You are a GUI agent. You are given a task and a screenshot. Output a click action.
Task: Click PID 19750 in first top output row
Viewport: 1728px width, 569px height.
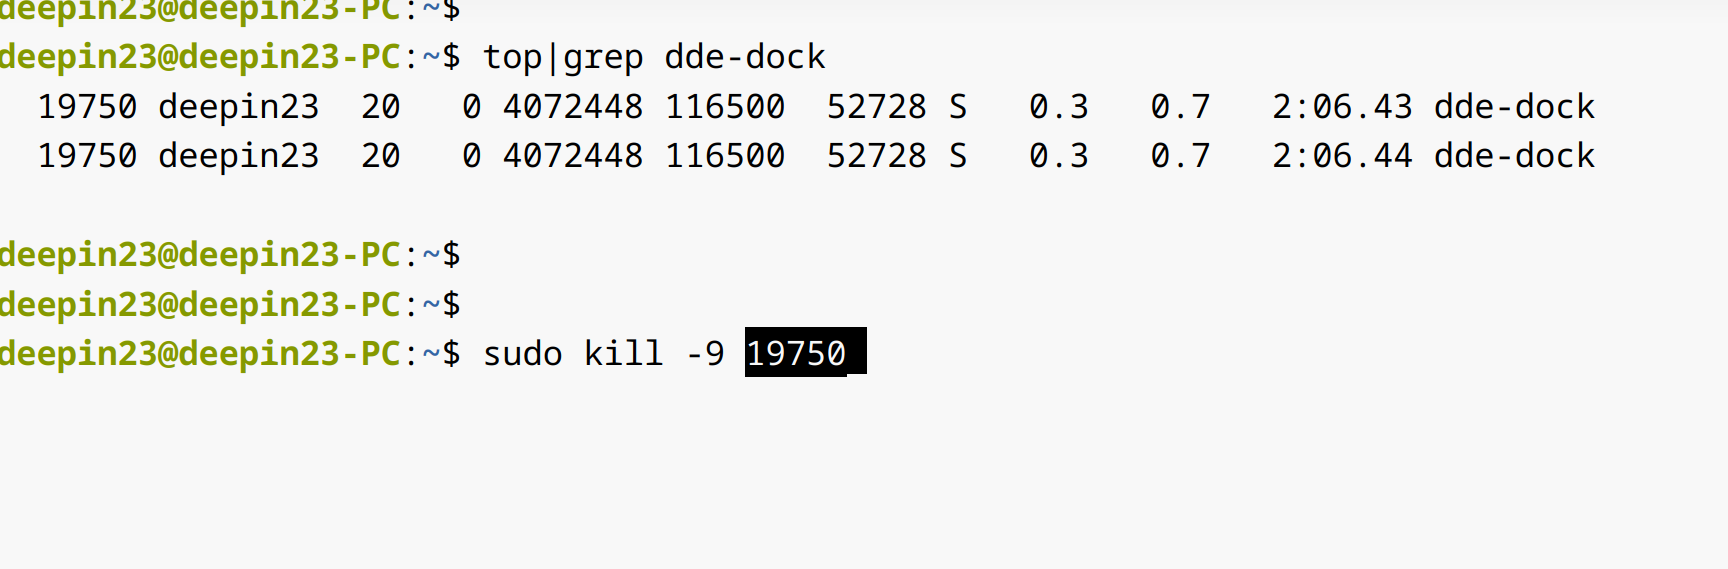(x=87, y=106)
